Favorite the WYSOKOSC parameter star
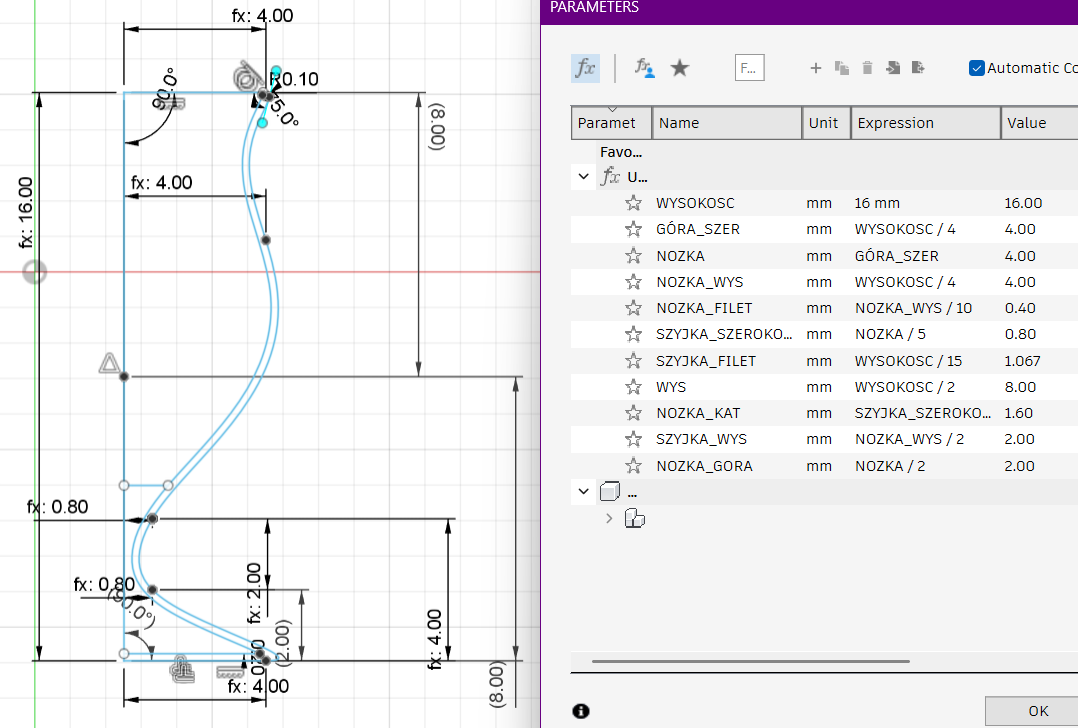Screen dimensions: 1078x728 pyautogui.click(x=633, y=203)
